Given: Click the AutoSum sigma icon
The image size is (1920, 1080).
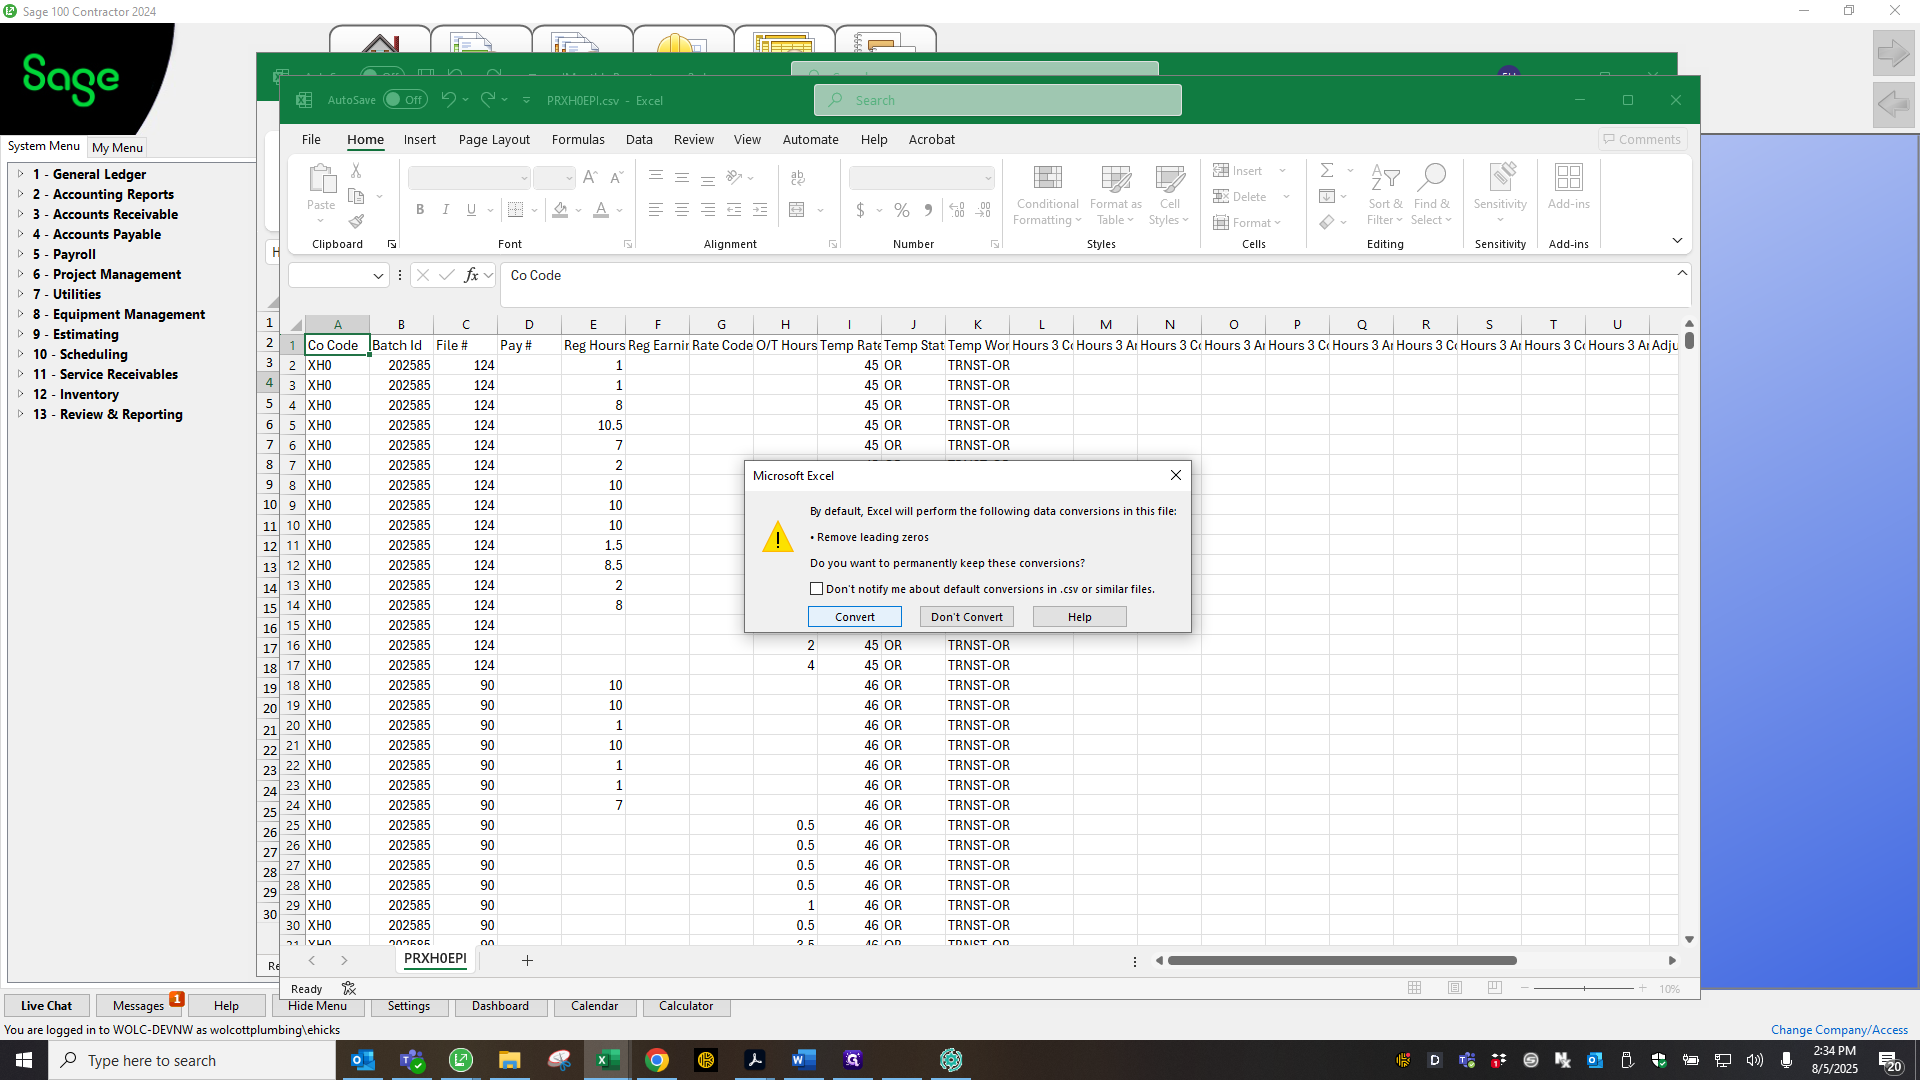Looking at the screenshot, I should coord(1327,171).
